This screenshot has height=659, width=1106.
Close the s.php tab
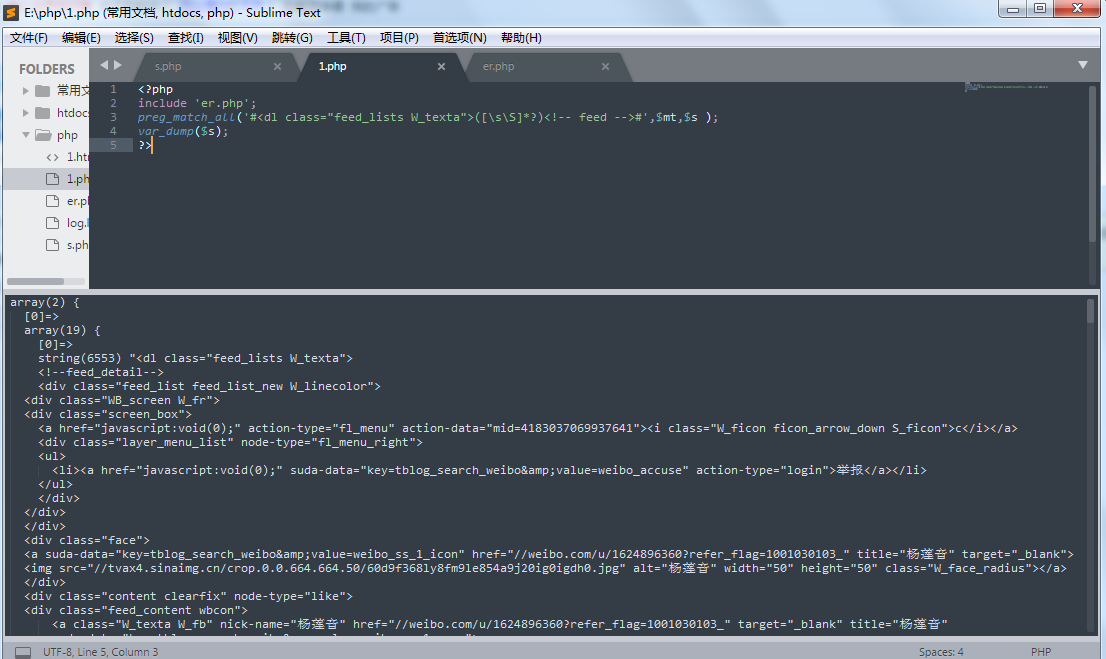tap(278, 67)
